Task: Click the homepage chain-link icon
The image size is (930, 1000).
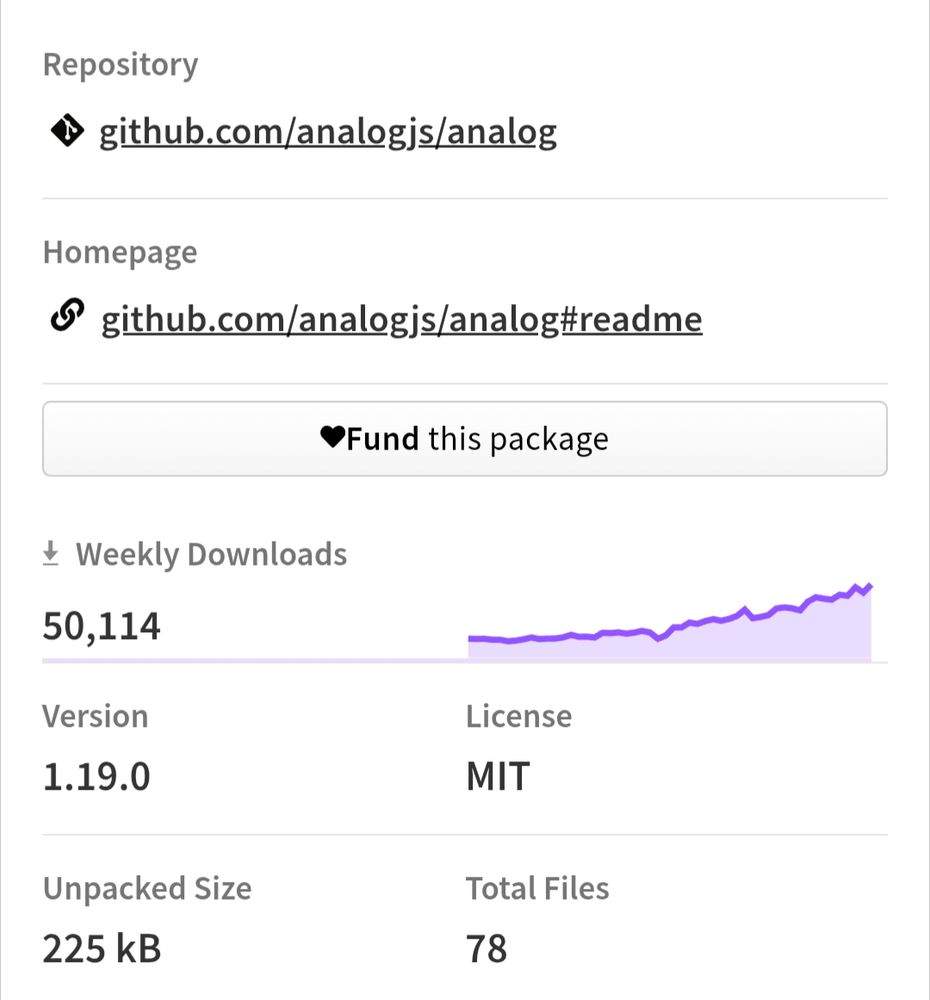Action: [67, 316]
